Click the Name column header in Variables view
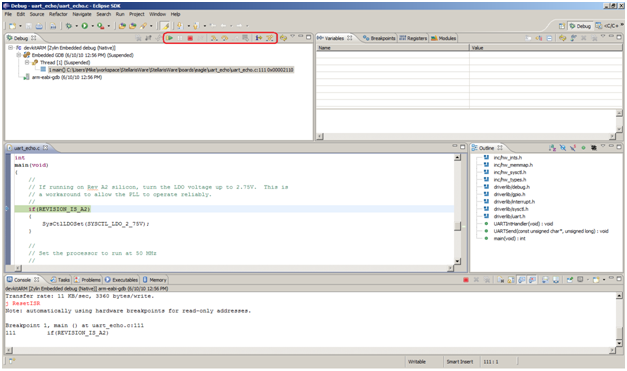This screenshot has height=371, width=627. 392,48
